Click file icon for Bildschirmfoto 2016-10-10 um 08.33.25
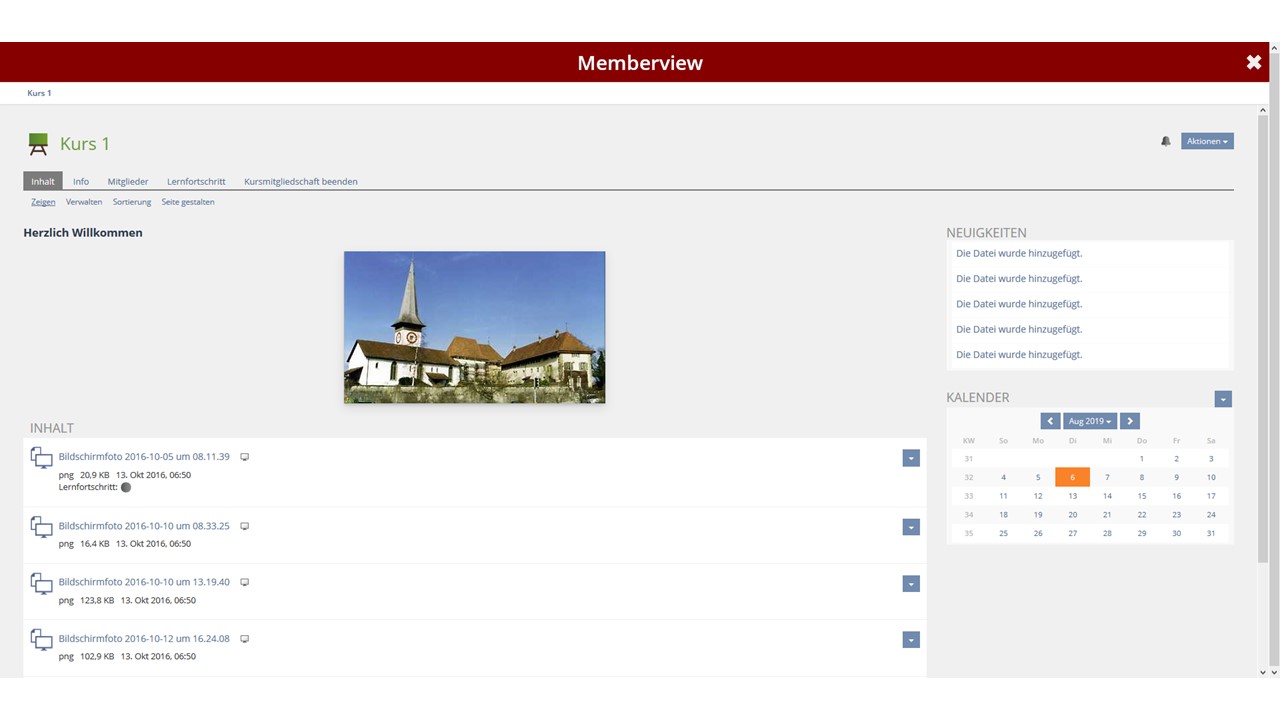The image size is (1280, 720). [41, 527]
